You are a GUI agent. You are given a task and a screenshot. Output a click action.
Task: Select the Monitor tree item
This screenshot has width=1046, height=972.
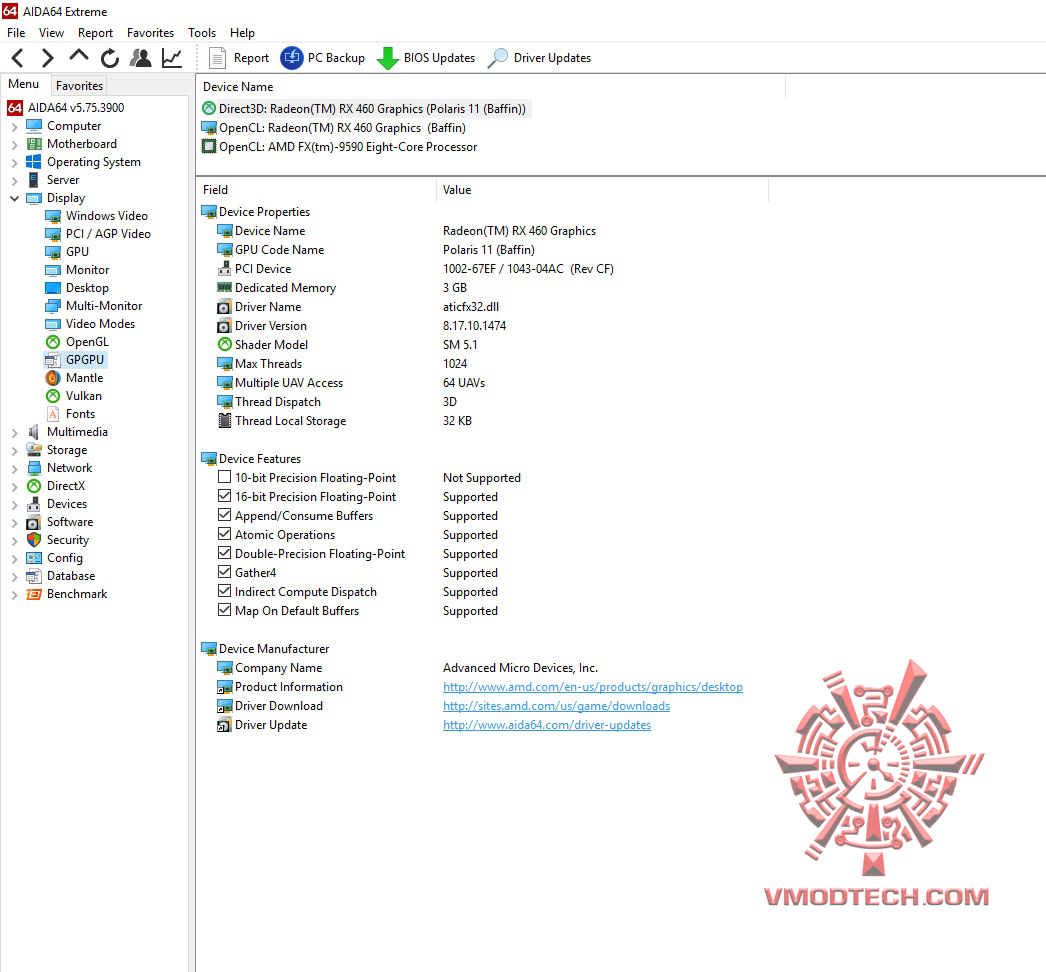click(77, 270)
